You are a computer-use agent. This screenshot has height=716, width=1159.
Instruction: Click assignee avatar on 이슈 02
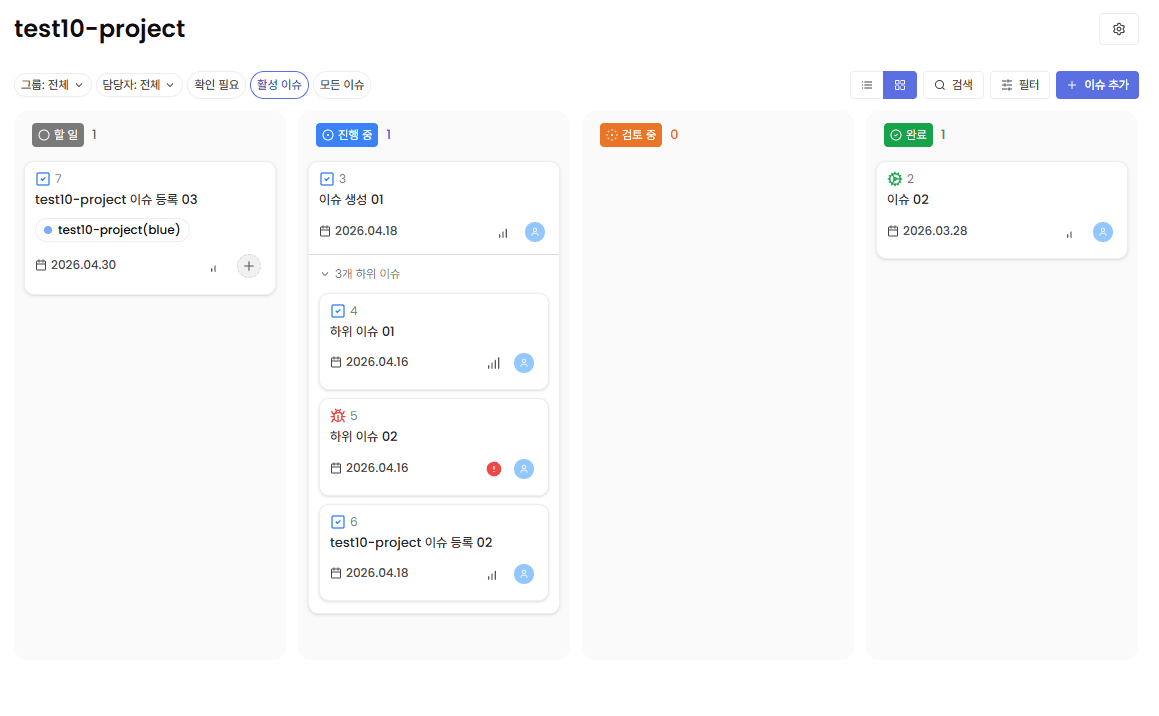1103,232
